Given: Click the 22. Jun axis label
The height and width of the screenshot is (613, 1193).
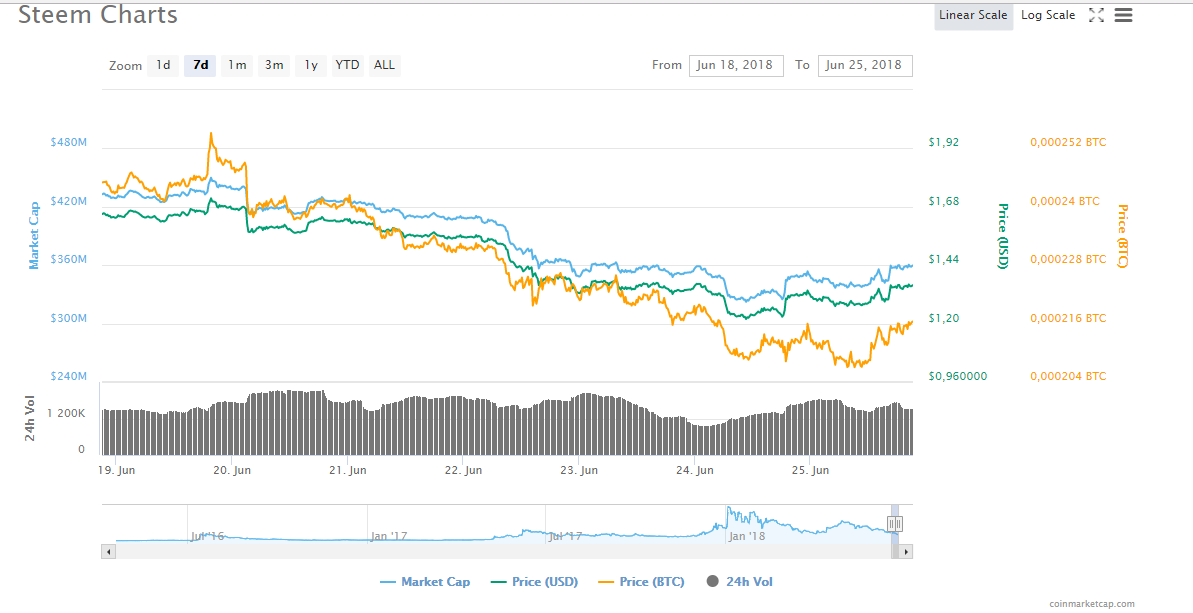Looking at the screenshot, I should click(463, 471).
